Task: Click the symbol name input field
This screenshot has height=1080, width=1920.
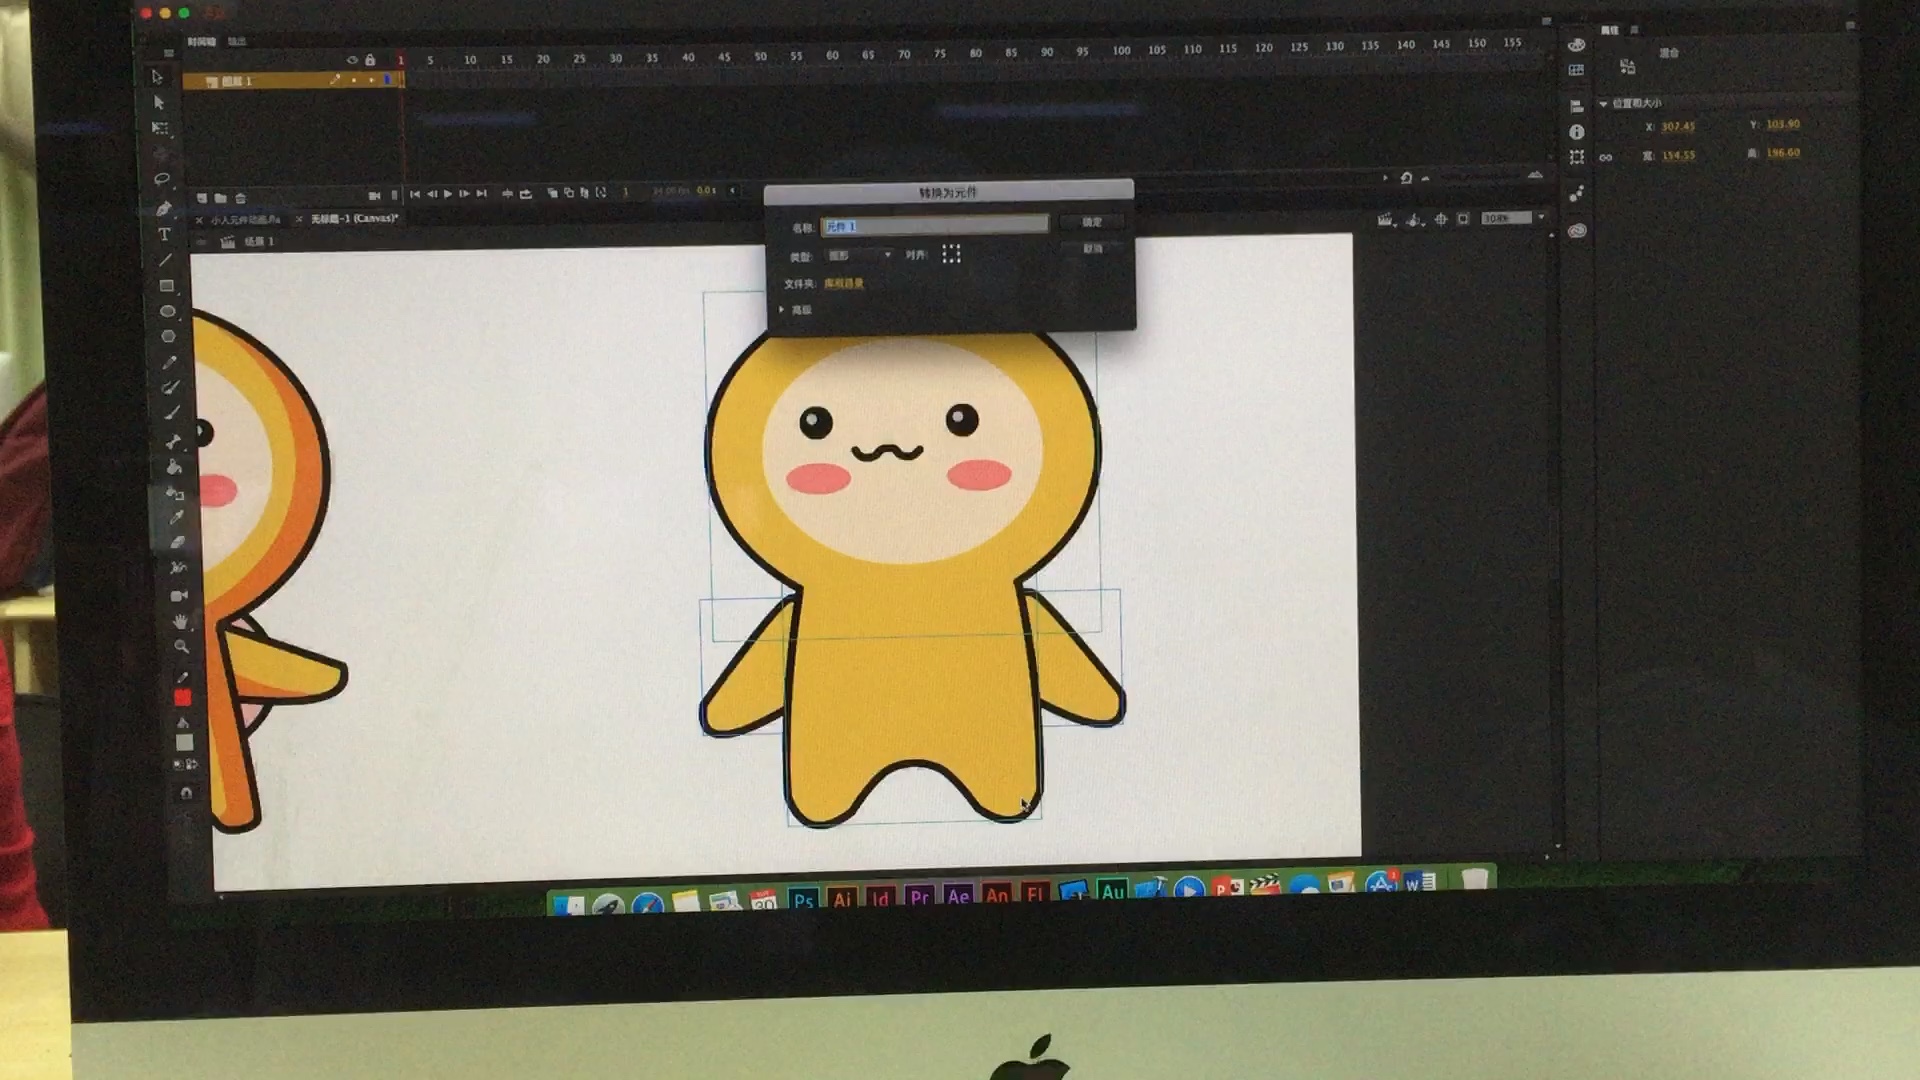Action: (x=934, y=227)
